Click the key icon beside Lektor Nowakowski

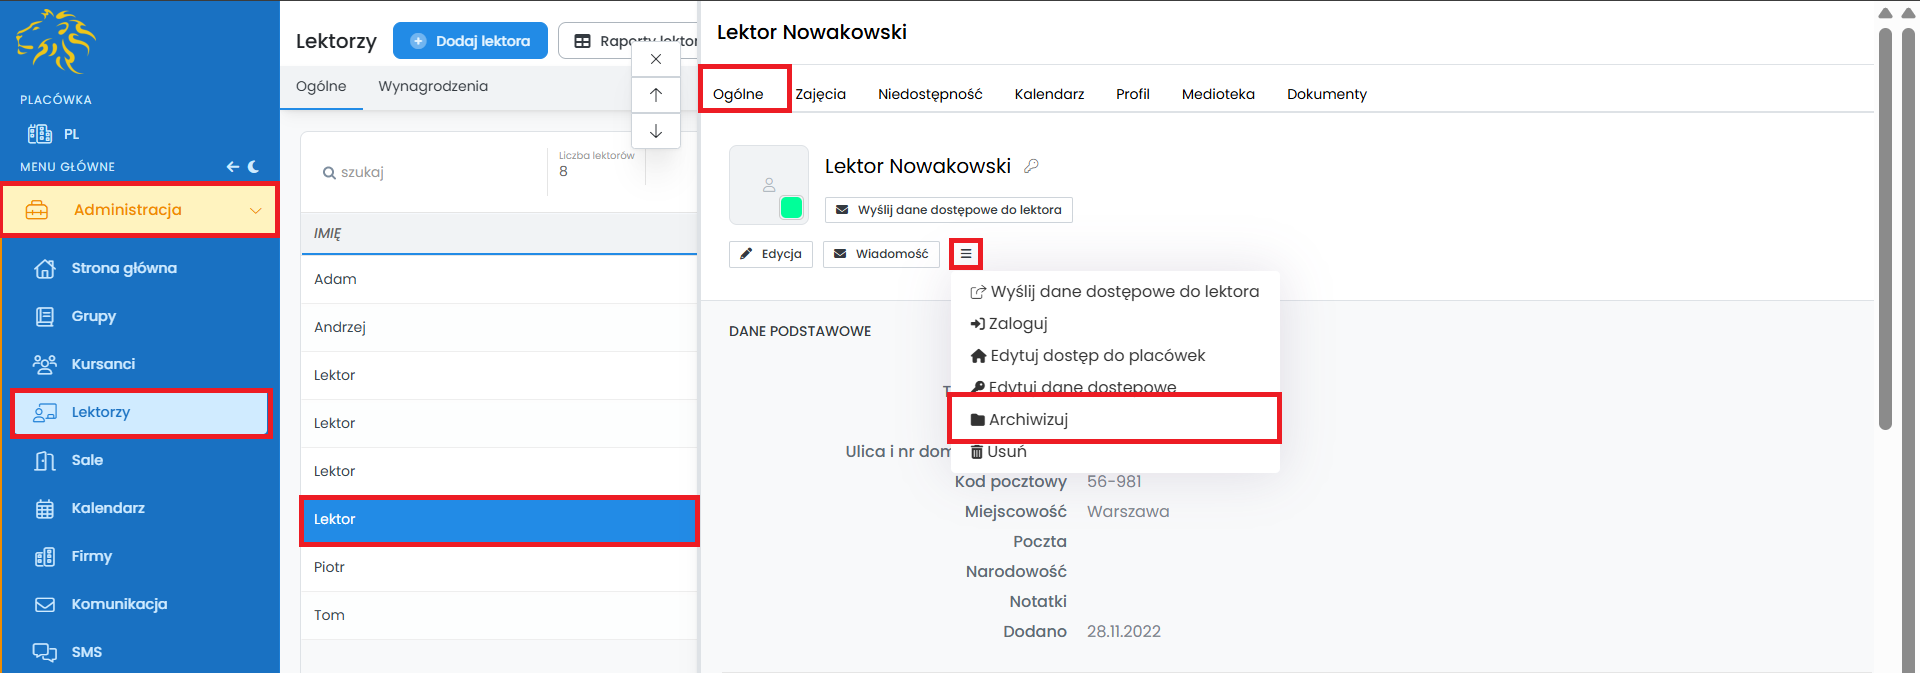point(1031,166)
